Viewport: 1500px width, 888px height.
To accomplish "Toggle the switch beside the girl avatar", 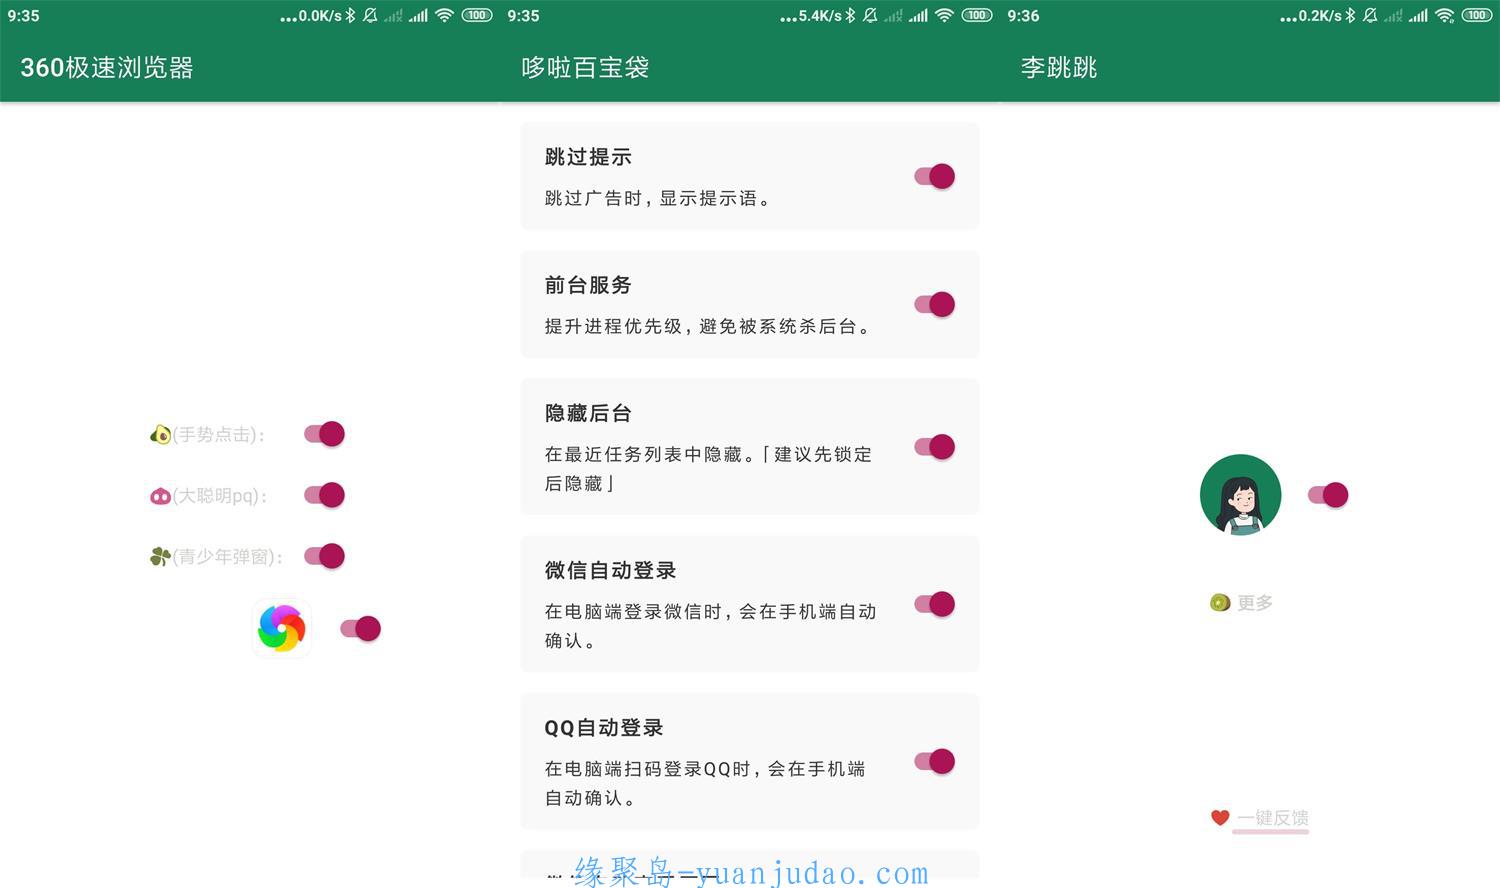I will tap(1329, 495).
